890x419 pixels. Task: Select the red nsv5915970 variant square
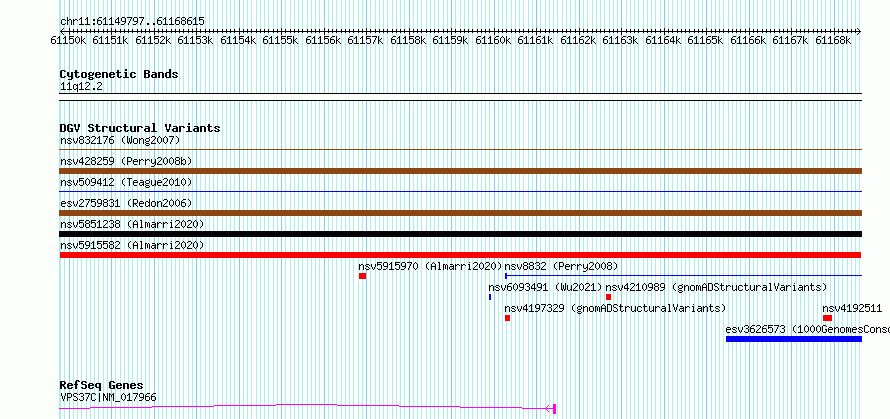pyautogui.click(x=362, y=276)
